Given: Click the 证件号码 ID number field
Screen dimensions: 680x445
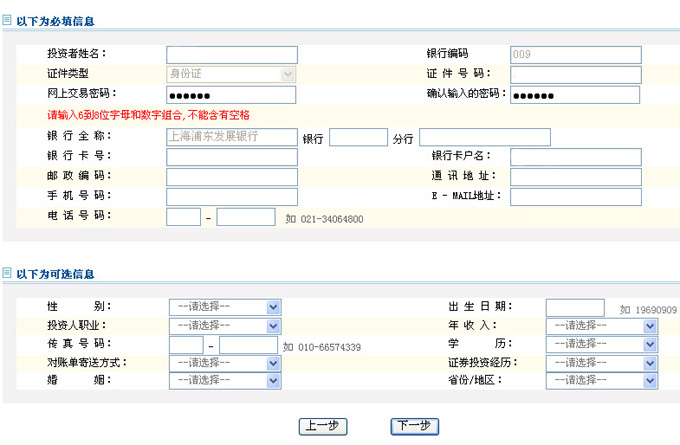Looking at the screenshot, I should coord(576,75).
